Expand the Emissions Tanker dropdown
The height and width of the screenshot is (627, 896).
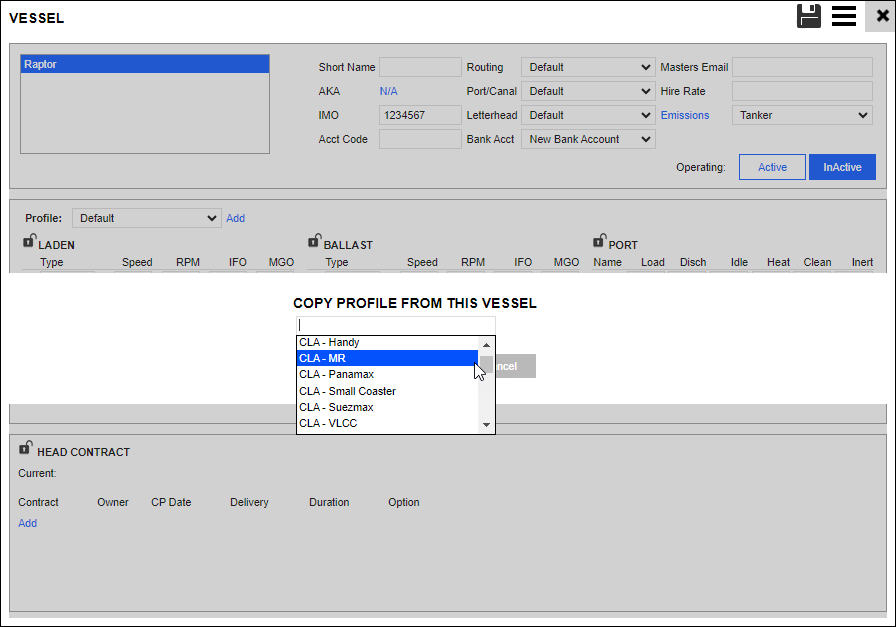(802, 115)
